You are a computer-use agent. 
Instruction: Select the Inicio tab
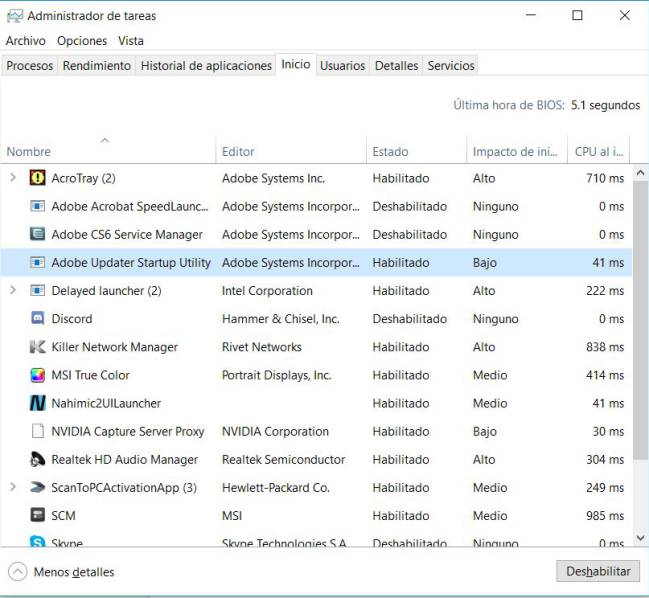tap(296, 64)
